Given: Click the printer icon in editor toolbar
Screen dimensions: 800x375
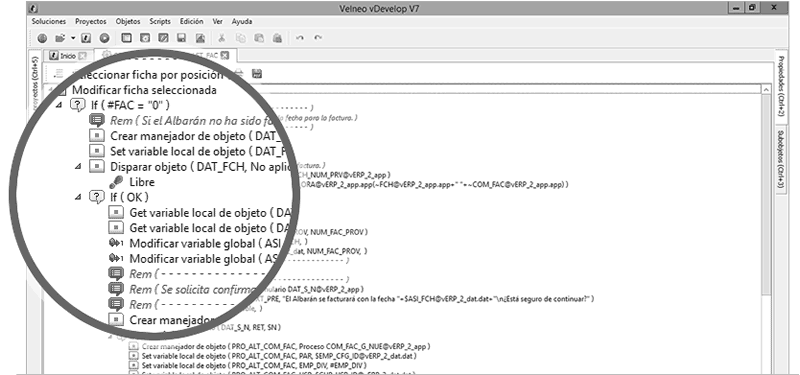Looking at the screenshot, I should [238, 74].
